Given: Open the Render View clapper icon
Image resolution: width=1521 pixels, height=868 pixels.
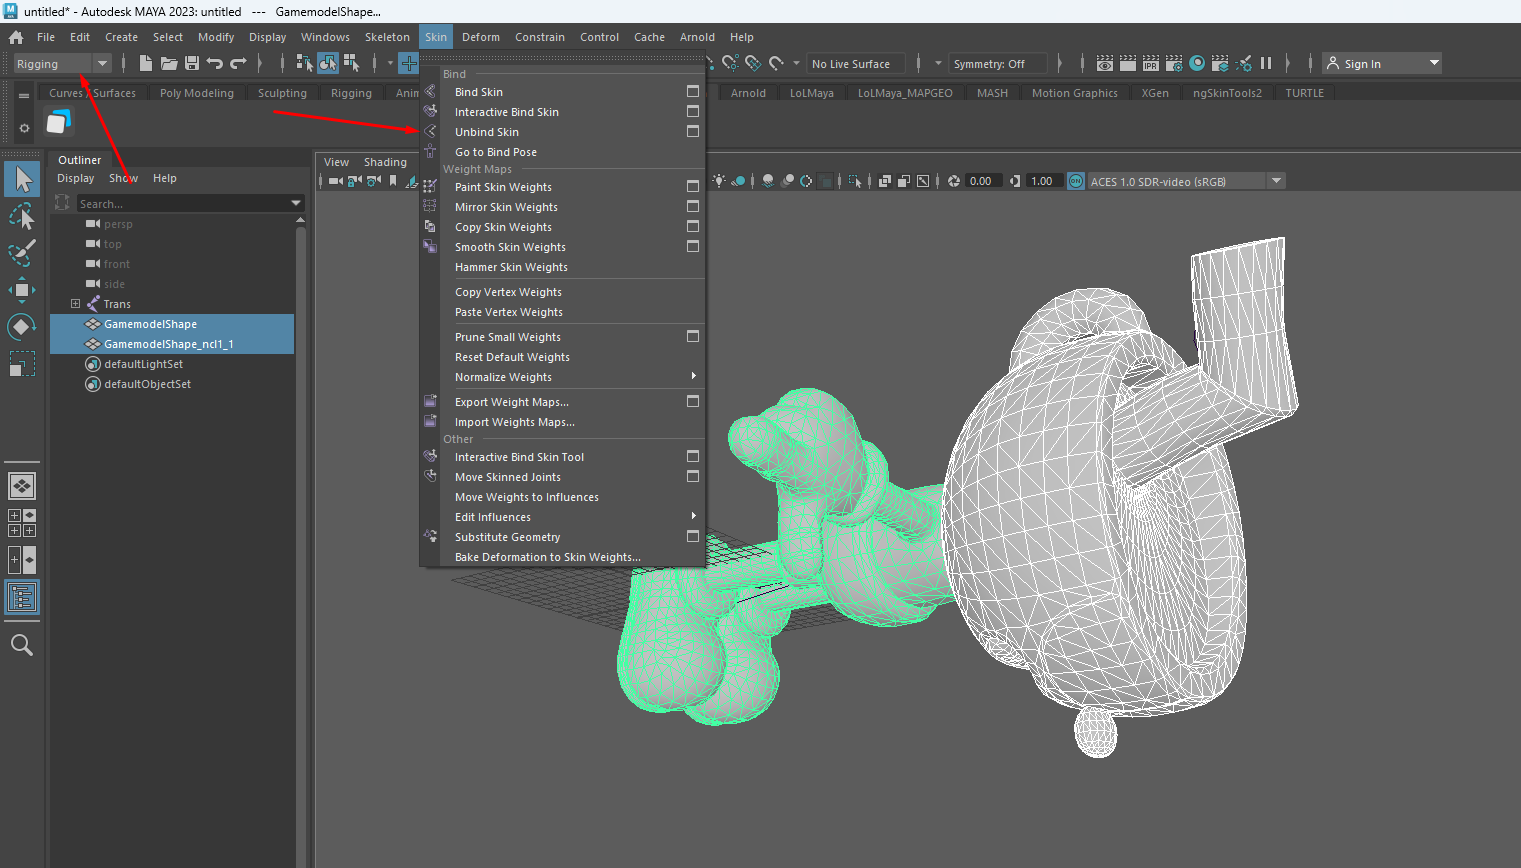Looking at the screenshot, I should [1104, 63].
